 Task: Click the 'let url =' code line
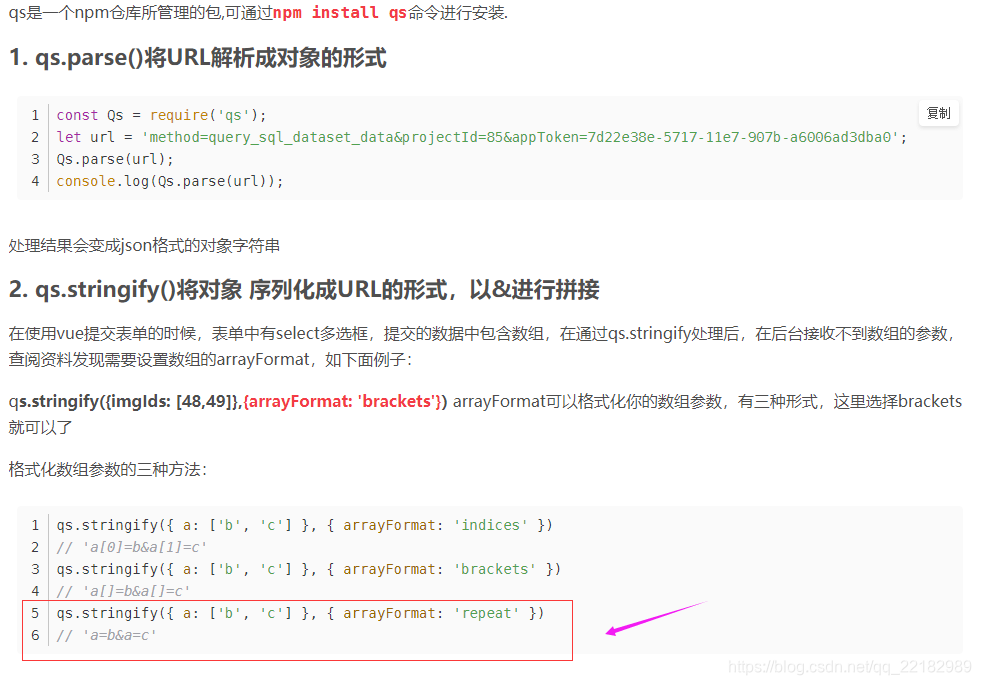[482, 137]
